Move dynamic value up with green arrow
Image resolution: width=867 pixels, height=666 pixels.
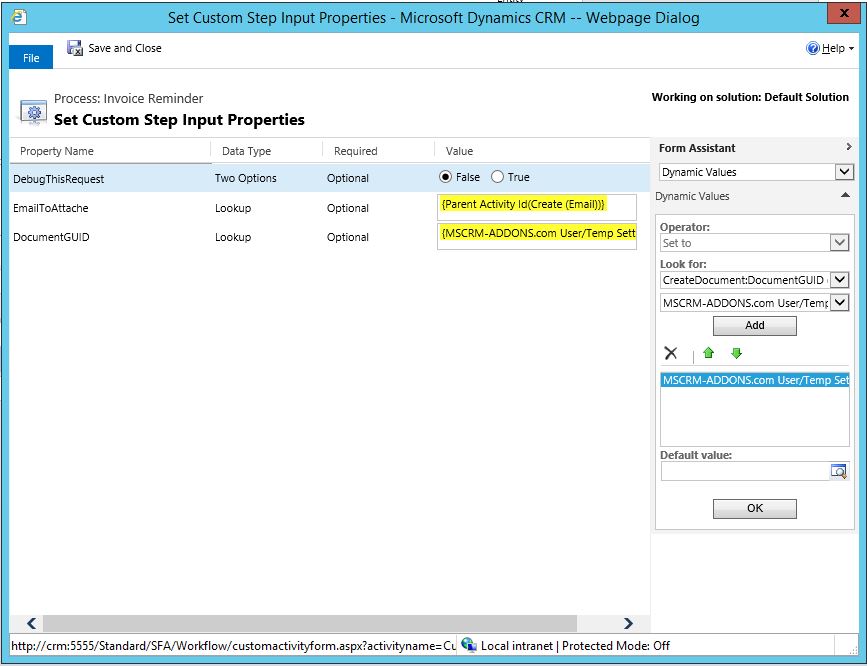coord(709,353)
